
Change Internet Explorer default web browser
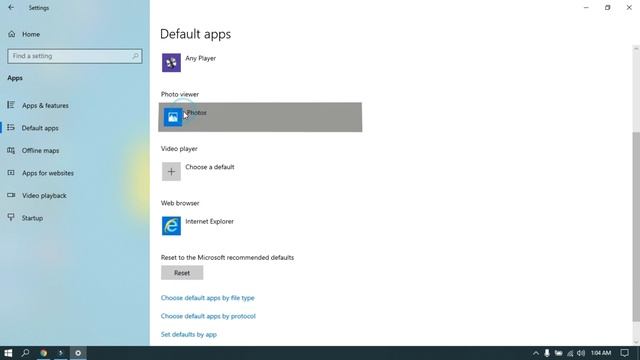209,221
